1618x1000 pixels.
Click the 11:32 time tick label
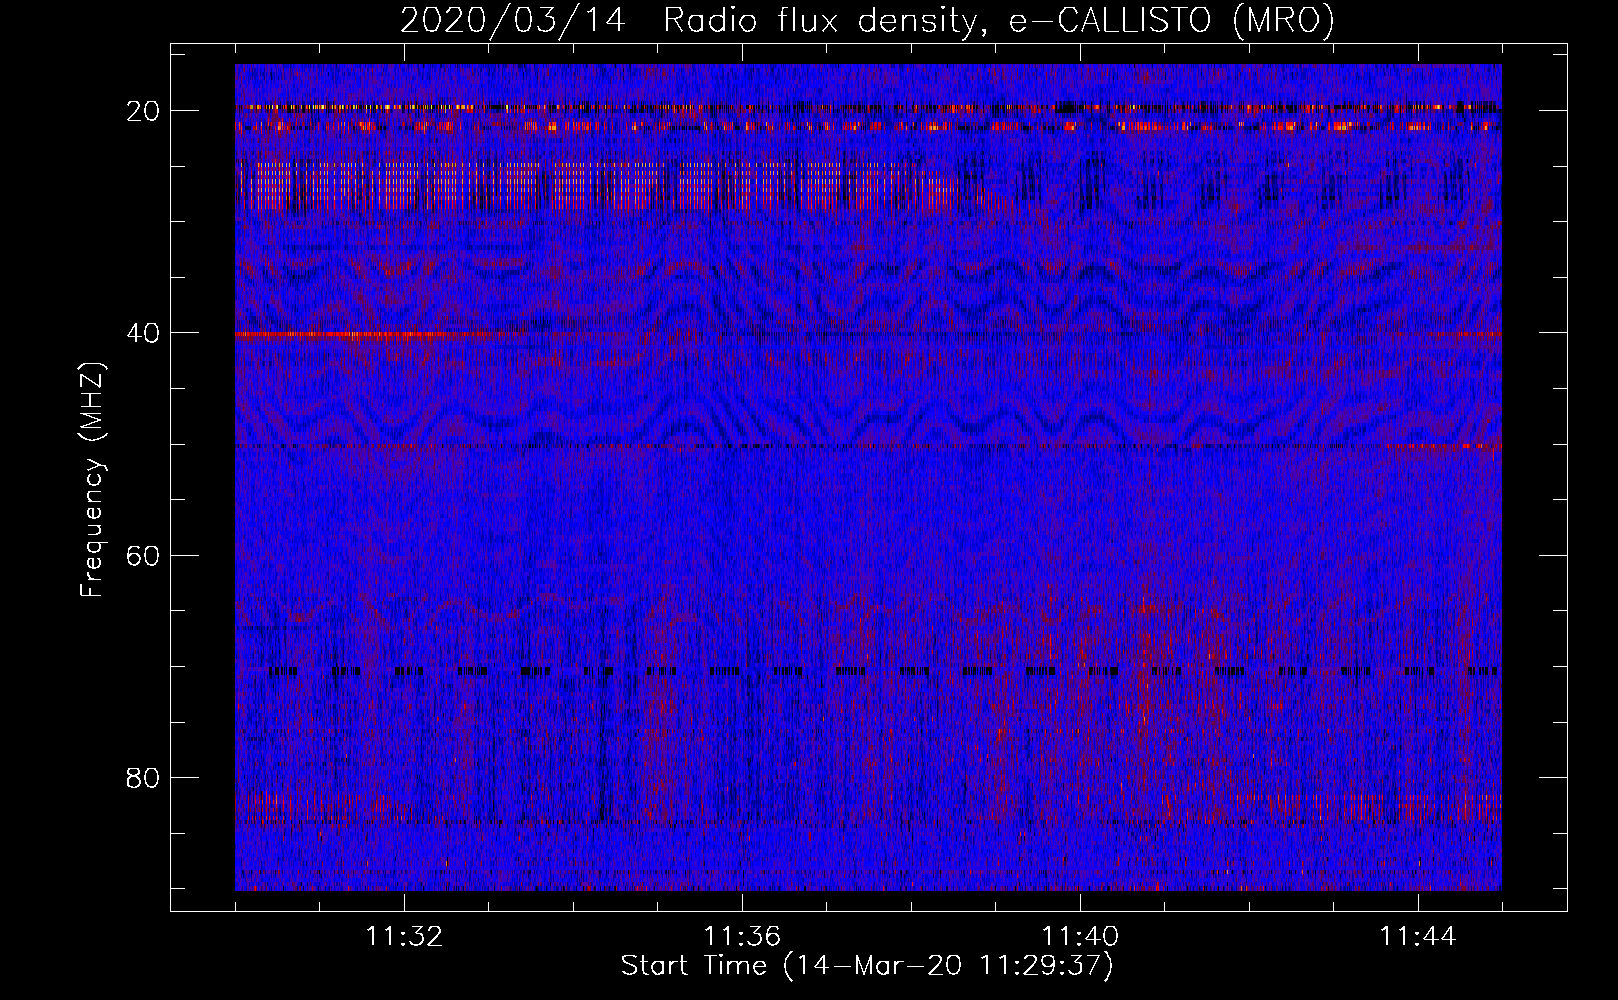coord(404,937)
